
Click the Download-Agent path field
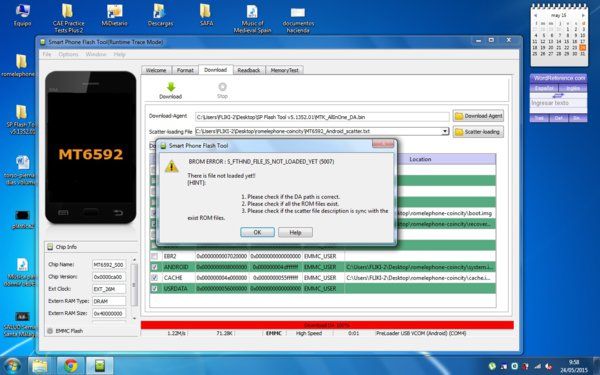[x=322, y=117]
